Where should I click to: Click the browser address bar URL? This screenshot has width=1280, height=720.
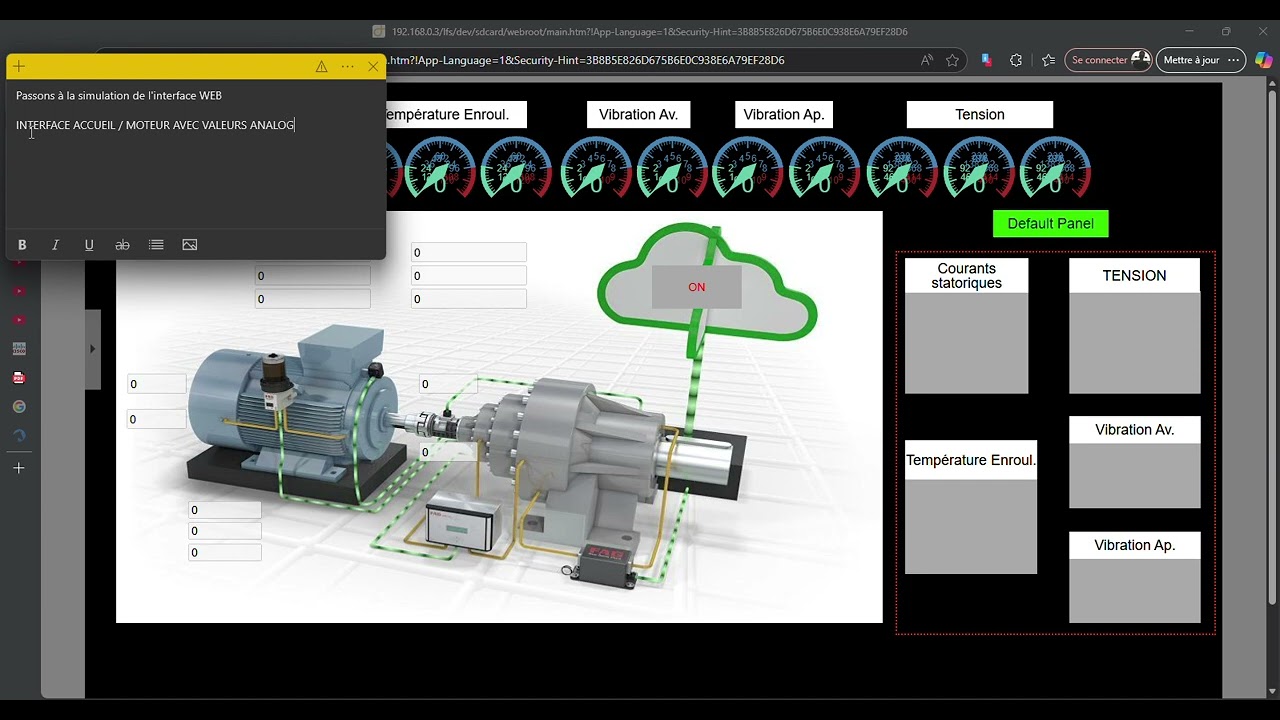pyautogui.click(x=585, y=60)
